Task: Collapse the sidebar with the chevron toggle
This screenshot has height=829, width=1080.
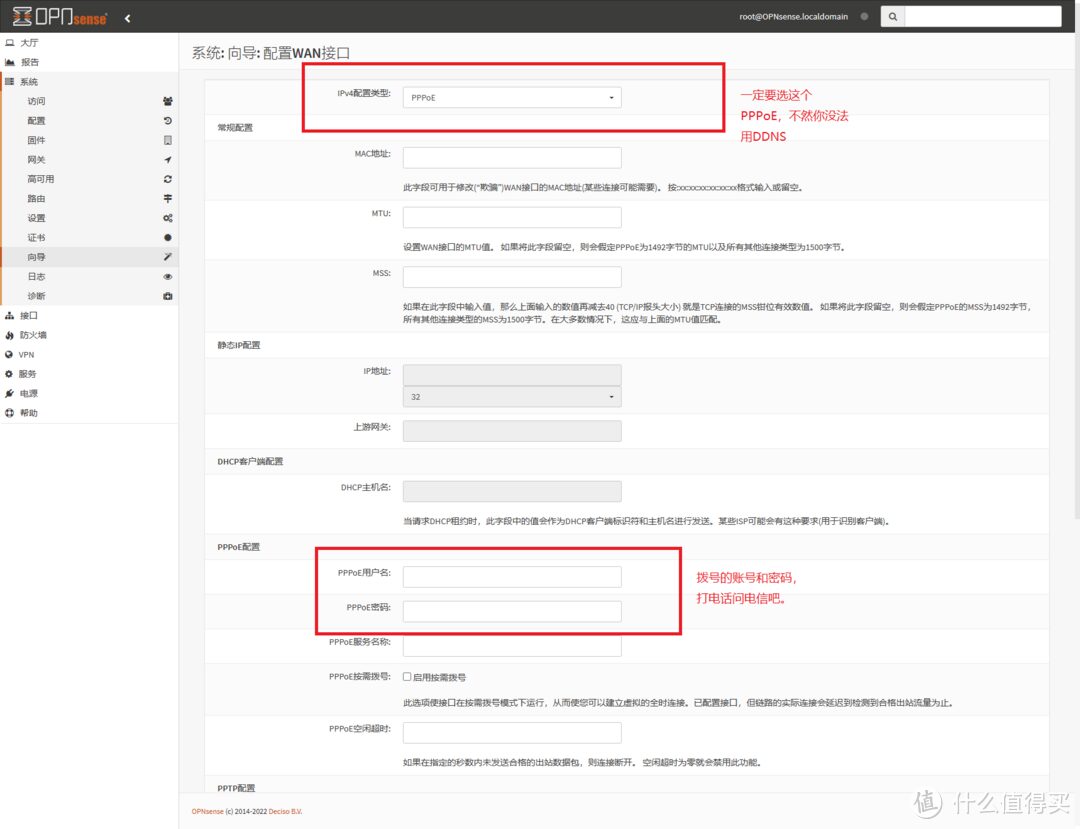Action: click(x=127, y=18)
